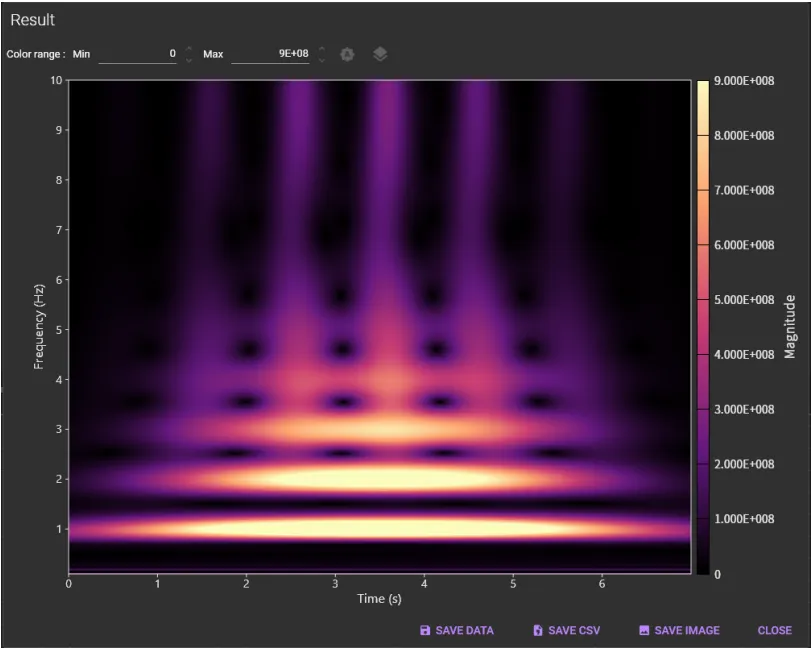The height and width of the screenshot is (650, 811).
Task: Decrease the Max color range value
Action: [x=322, y=60]
